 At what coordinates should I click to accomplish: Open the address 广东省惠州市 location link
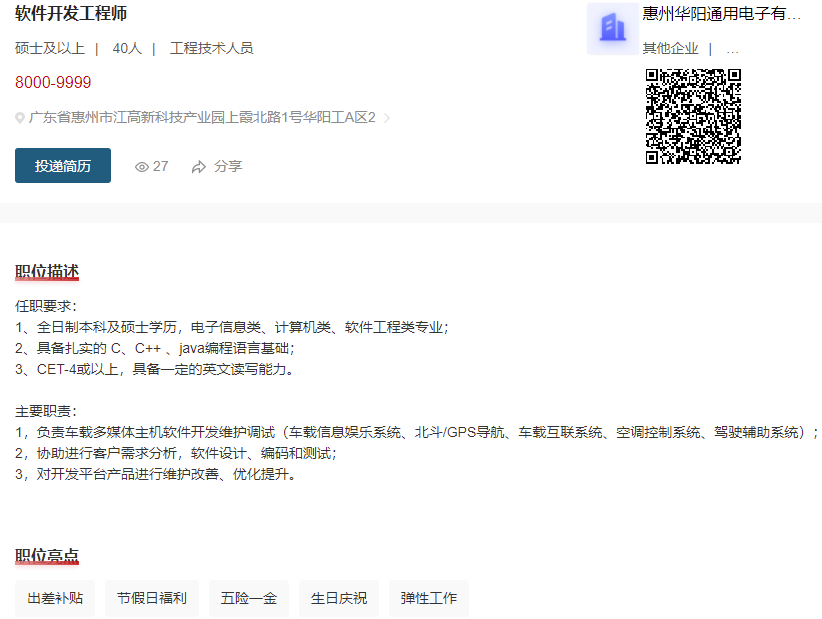pyautogui.click(x=202, y=117)
